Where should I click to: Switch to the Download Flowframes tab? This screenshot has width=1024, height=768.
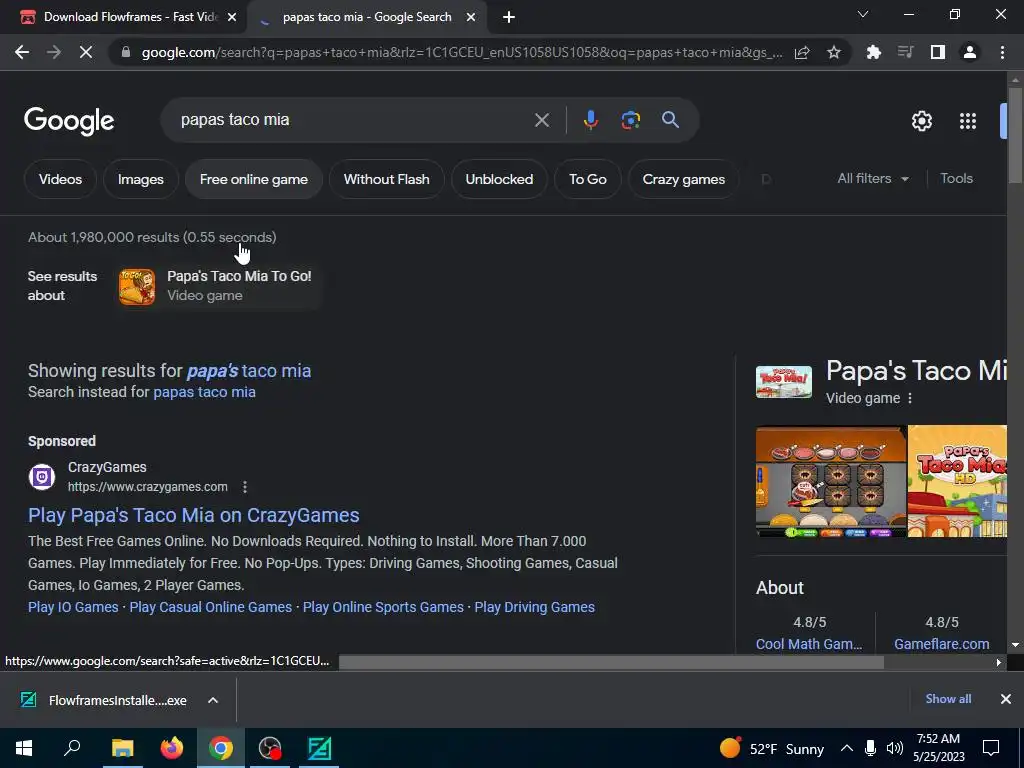130,17
